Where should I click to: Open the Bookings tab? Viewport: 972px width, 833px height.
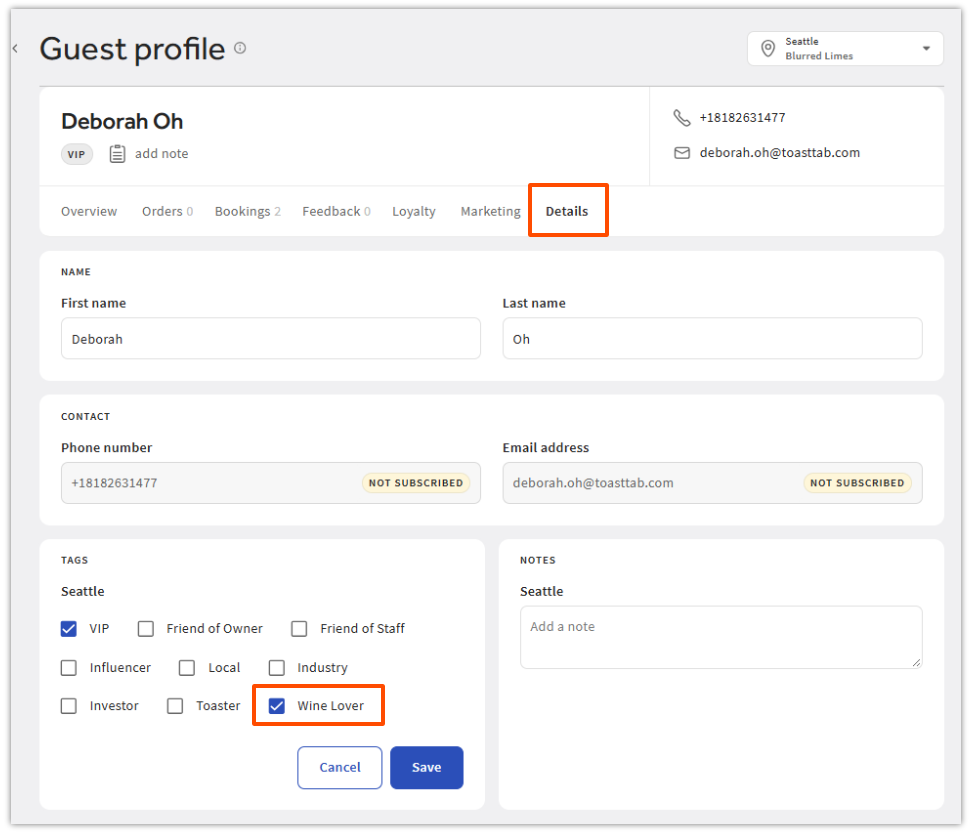pos(246,212)
